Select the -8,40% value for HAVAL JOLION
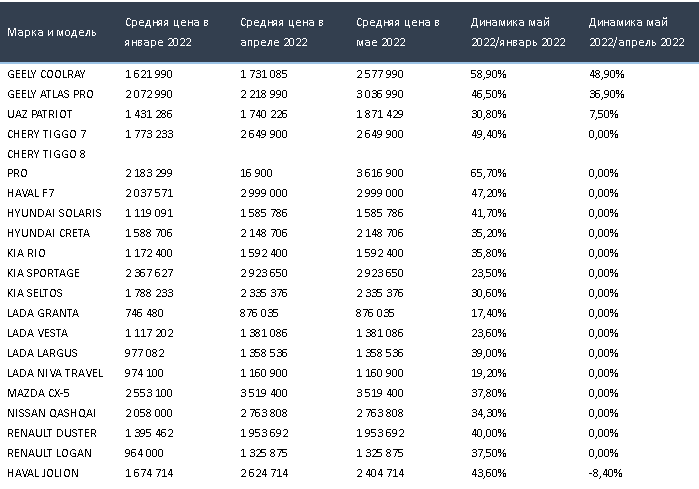This screenshot has height=489, width=699. 604,472
